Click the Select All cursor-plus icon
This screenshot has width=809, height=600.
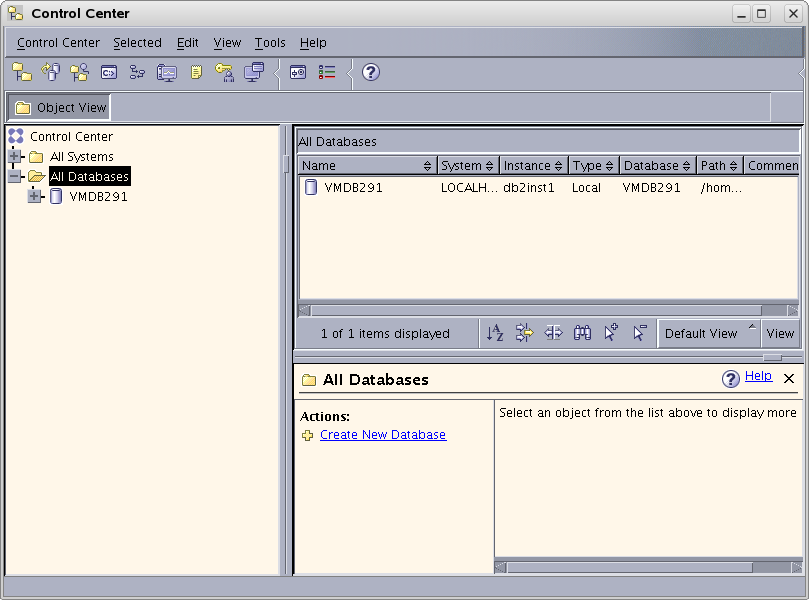pos(611,333)
